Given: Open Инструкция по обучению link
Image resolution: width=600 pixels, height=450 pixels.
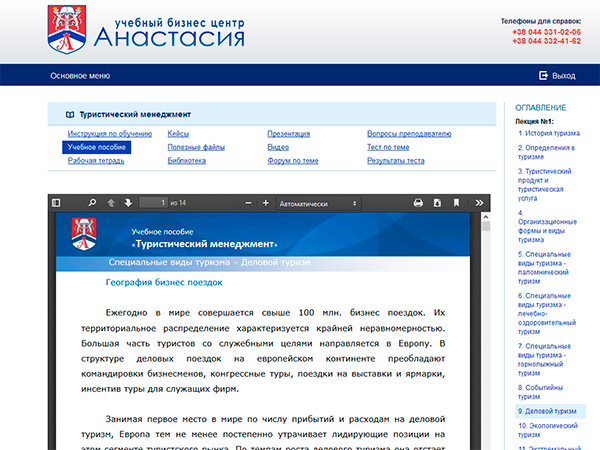Looking at the screenshot, I should pos(110,133).
